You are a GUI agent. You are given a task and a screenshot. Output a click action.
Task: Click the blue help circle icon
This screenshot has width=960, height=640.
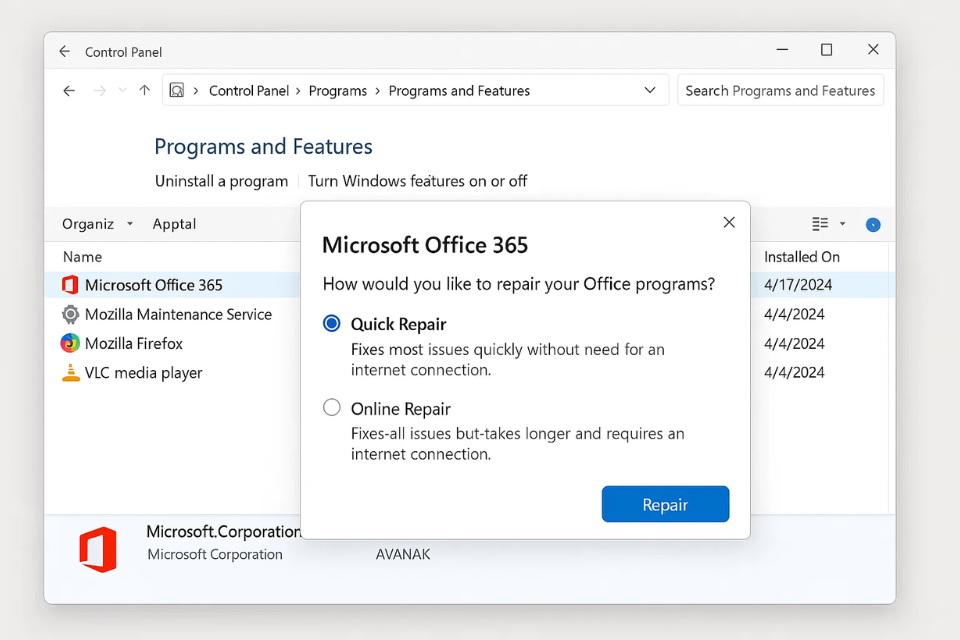[x=872, y=224]
